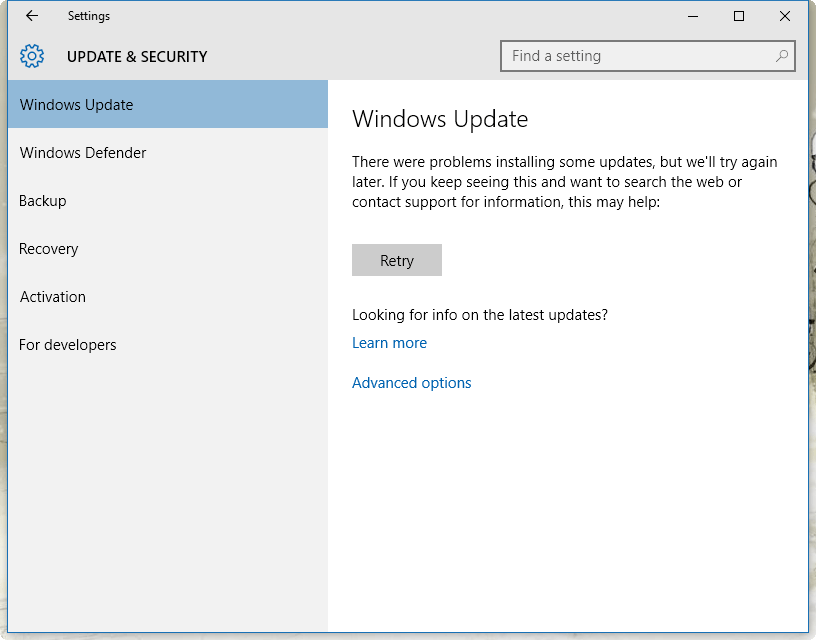816x640 pixels.
Task: Maximize the Settings window
Action: [738, 16]
